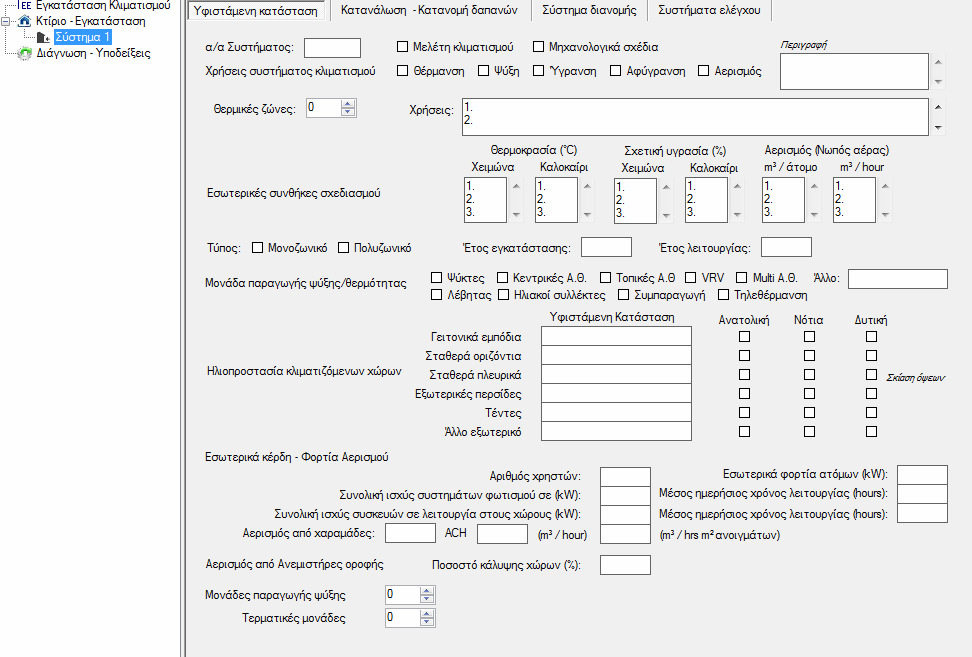Open Σύστημα διανομής tab
Image resolution: width=972 pixels, height=657 pixels.
(x=589, y=10)
